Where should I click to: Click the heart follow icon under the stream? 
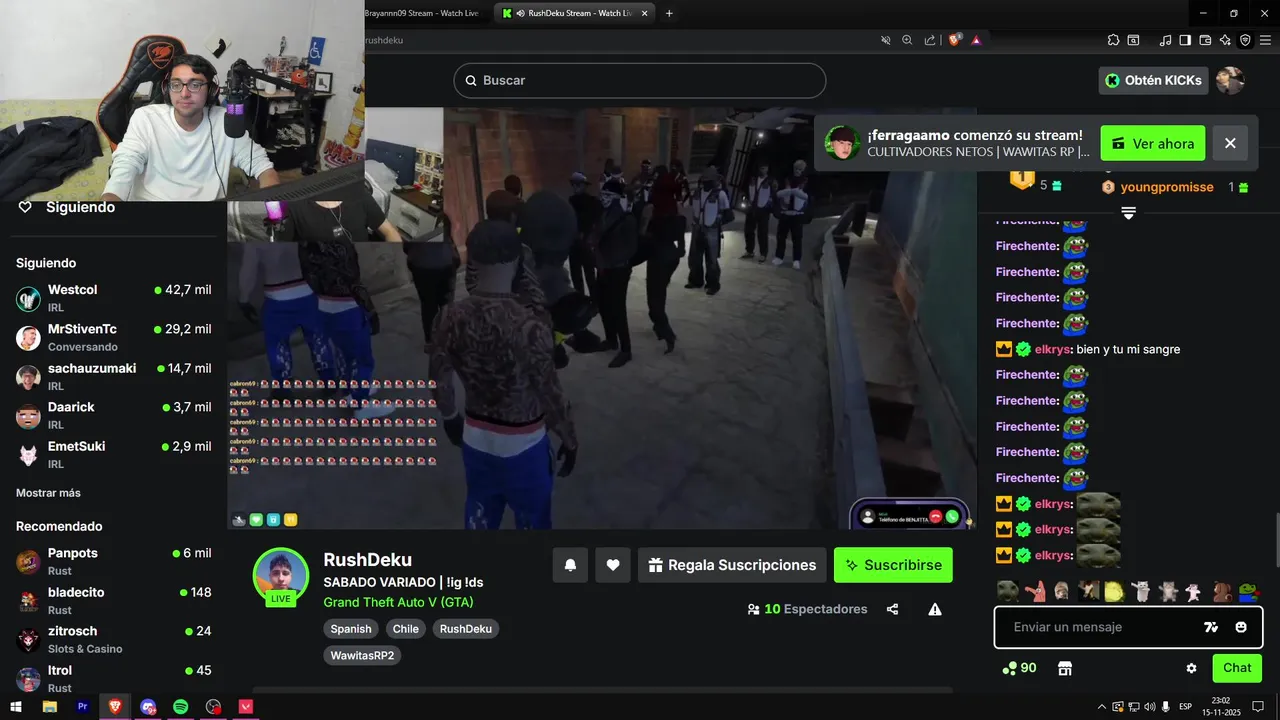613,565
